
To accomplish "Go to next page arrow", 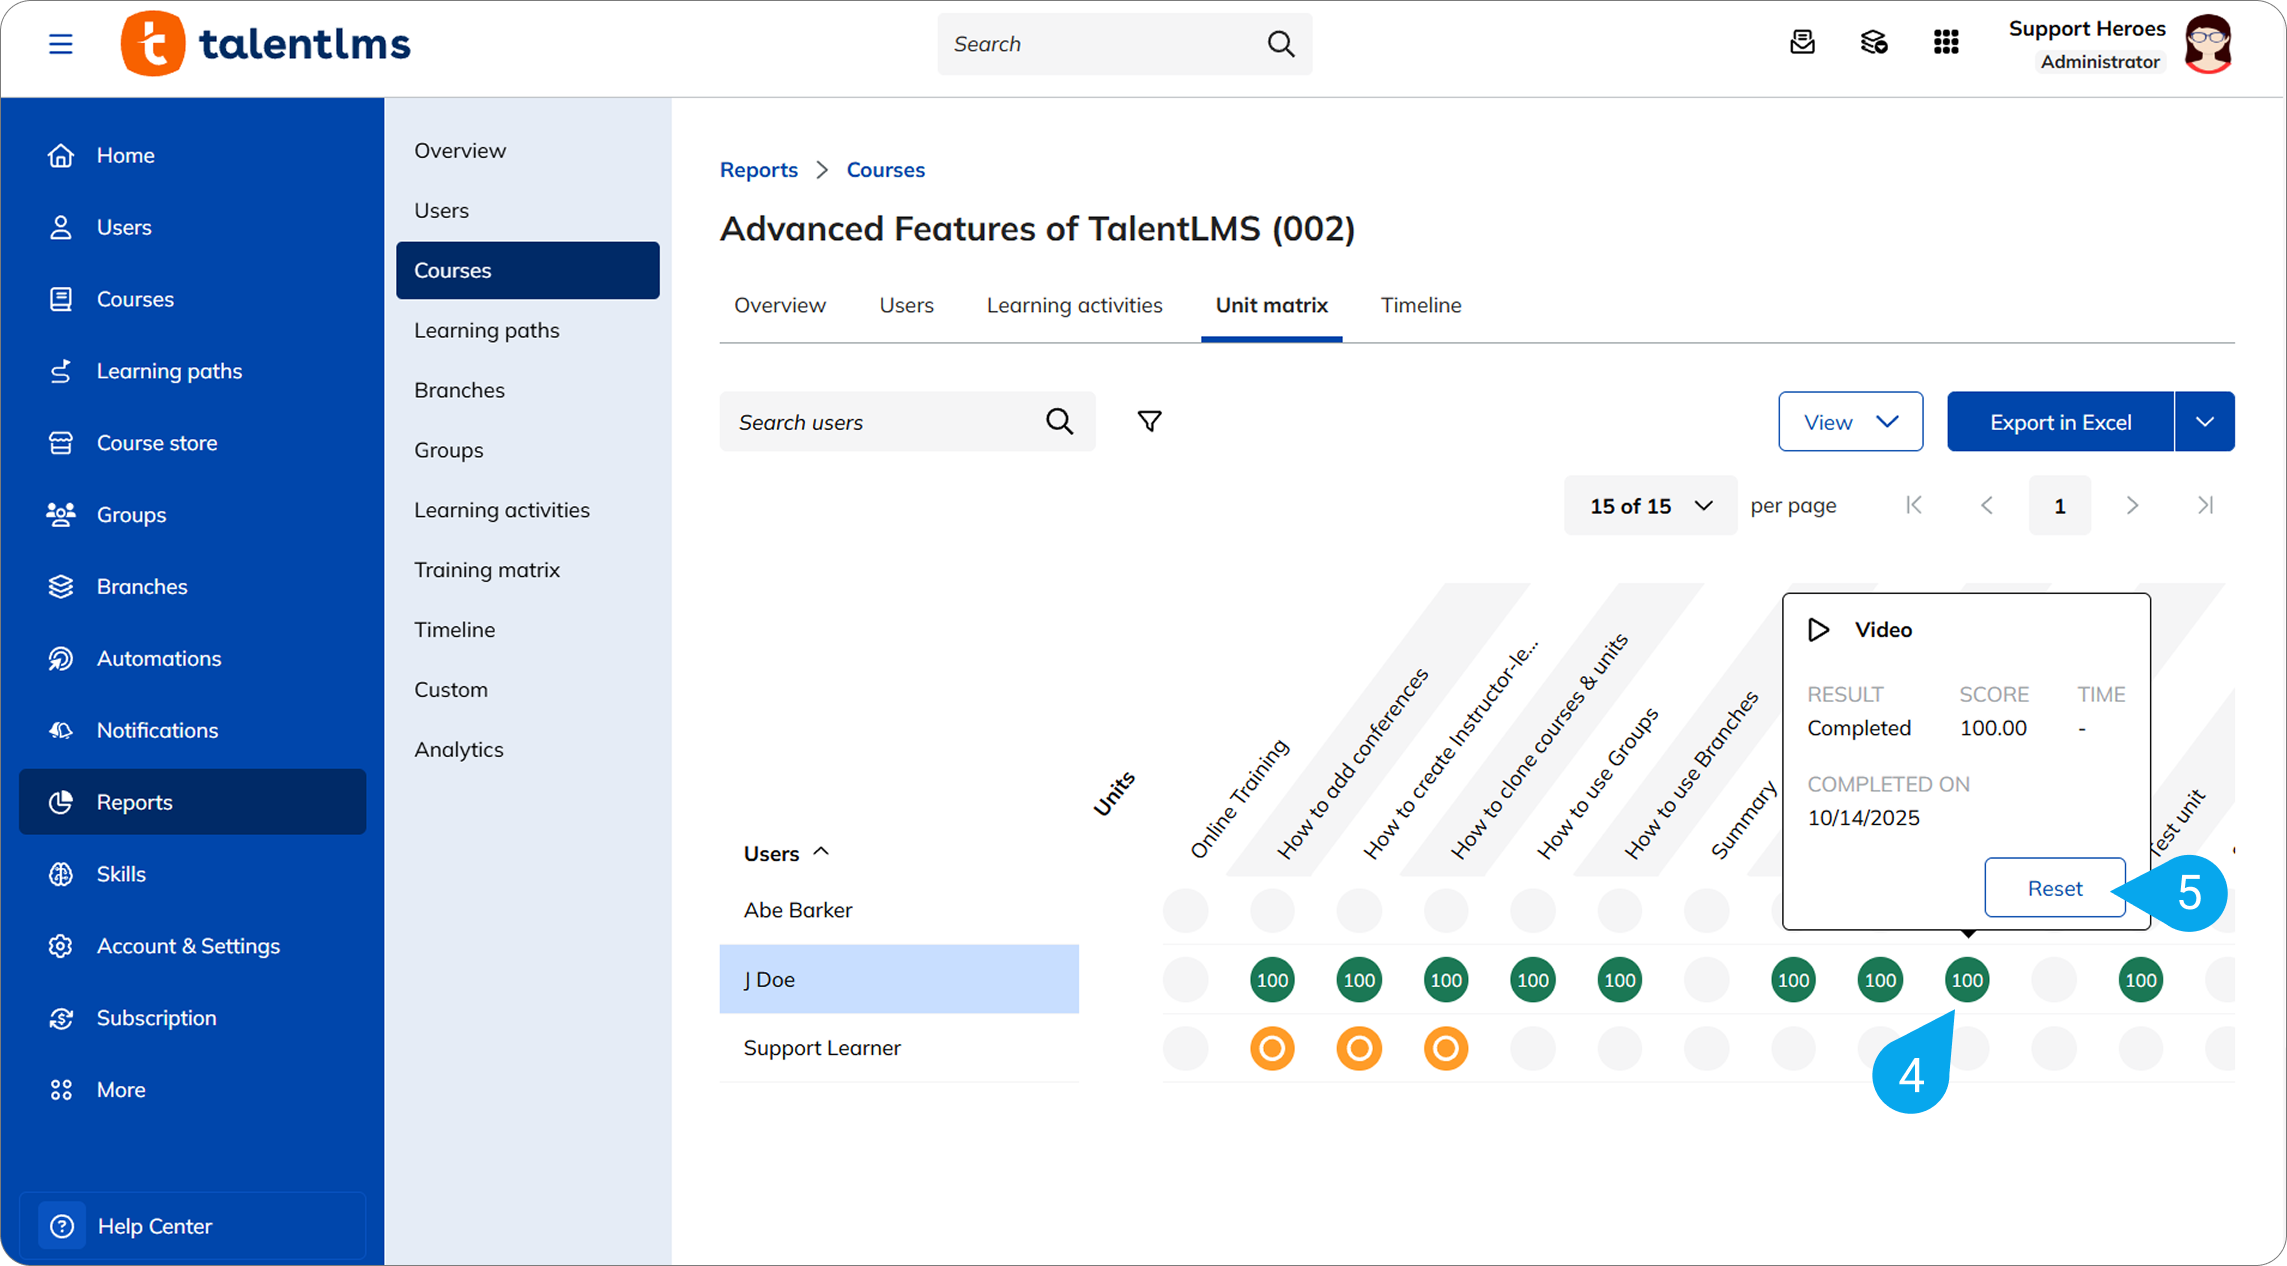I will (2132, 506).
